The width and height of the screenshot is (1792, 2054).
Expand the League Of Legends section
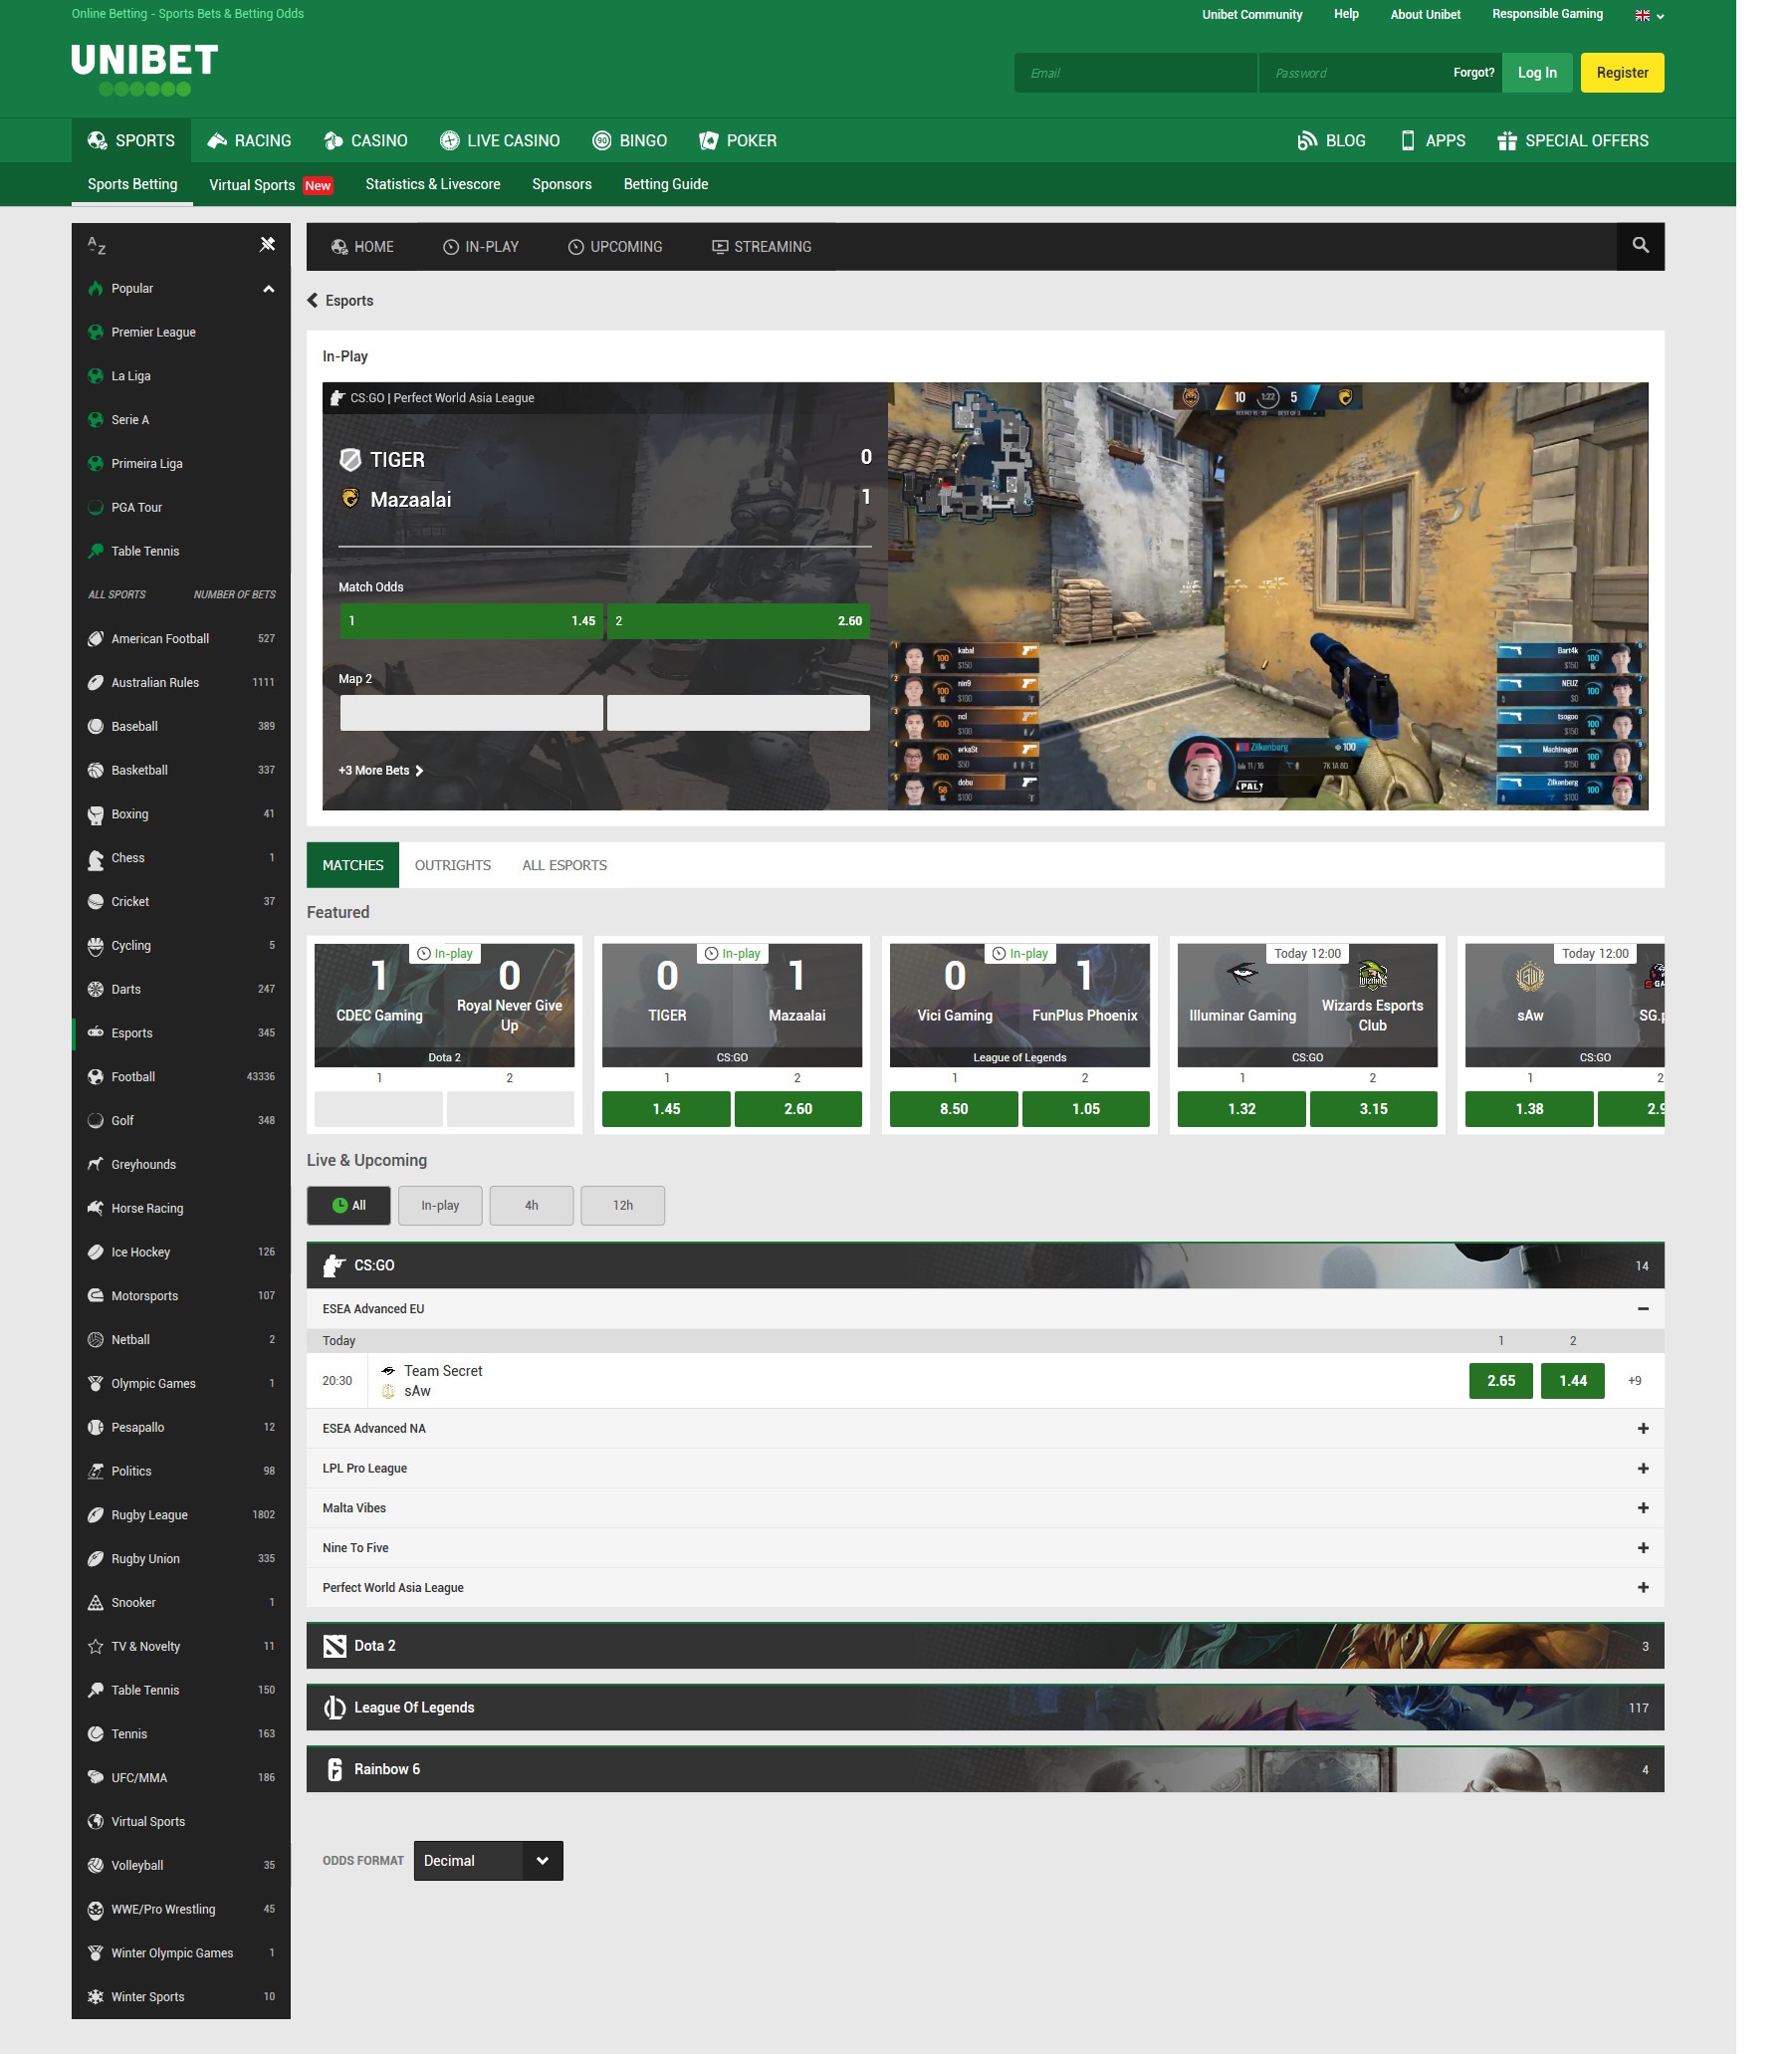pyautogui.click(x=985, y=1708)
